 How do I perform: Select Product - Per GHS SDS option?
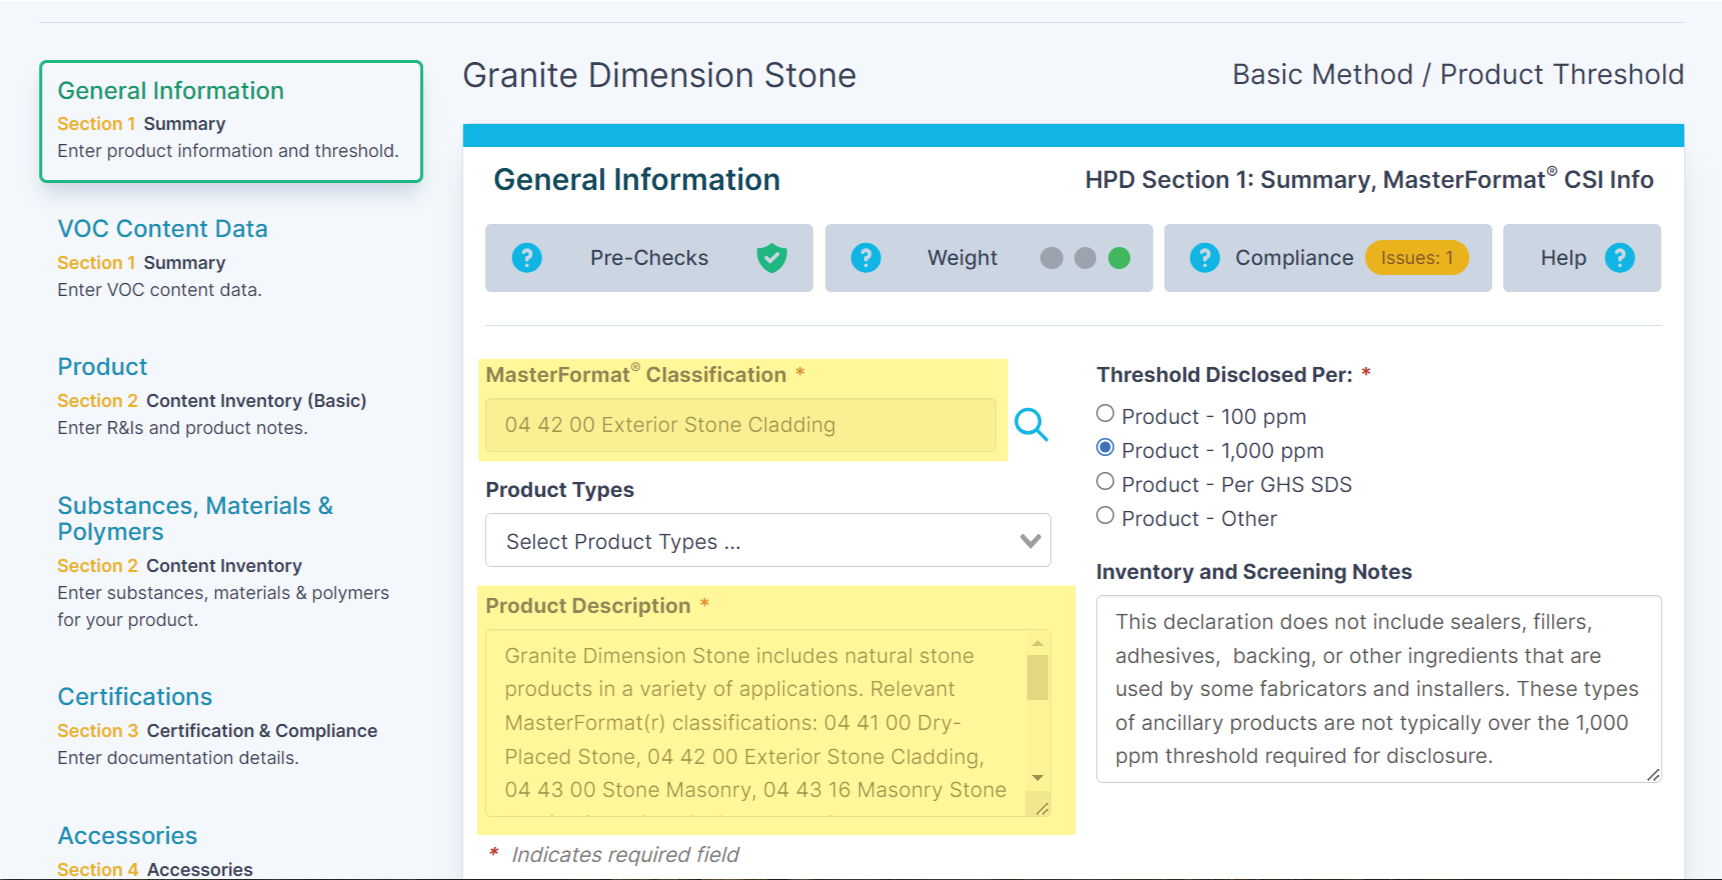pos(1105,482)
